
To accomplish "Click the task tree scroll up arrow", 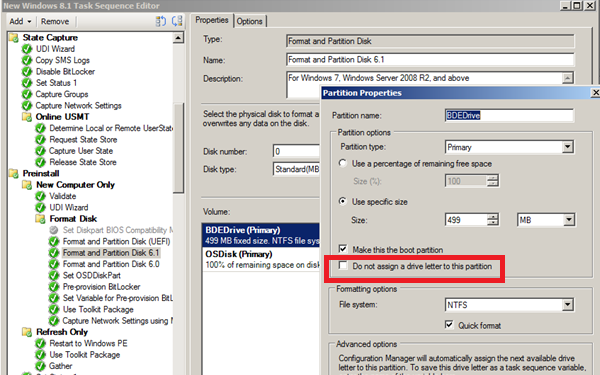I will tap(178, 38).
